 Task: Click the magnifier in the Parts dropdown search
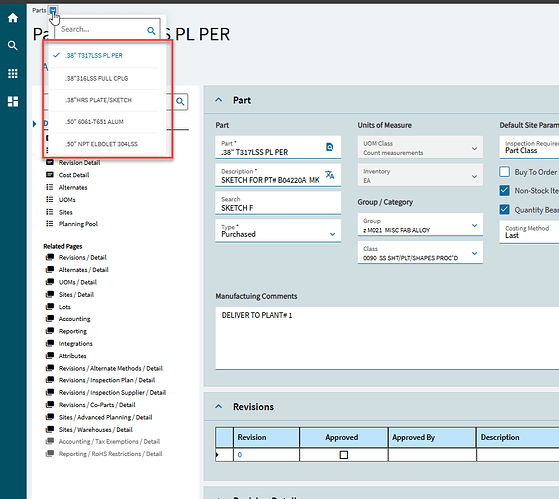151,31
